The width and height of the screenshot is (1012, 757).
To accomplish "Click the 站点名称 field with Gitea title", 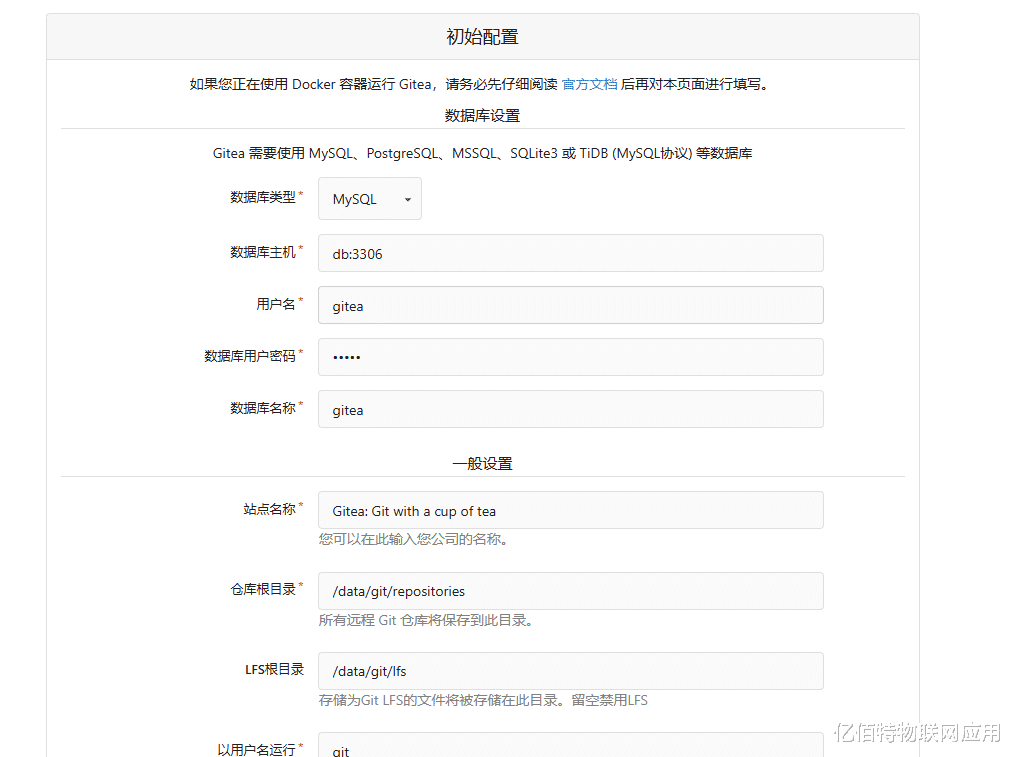I will [571, 510].
